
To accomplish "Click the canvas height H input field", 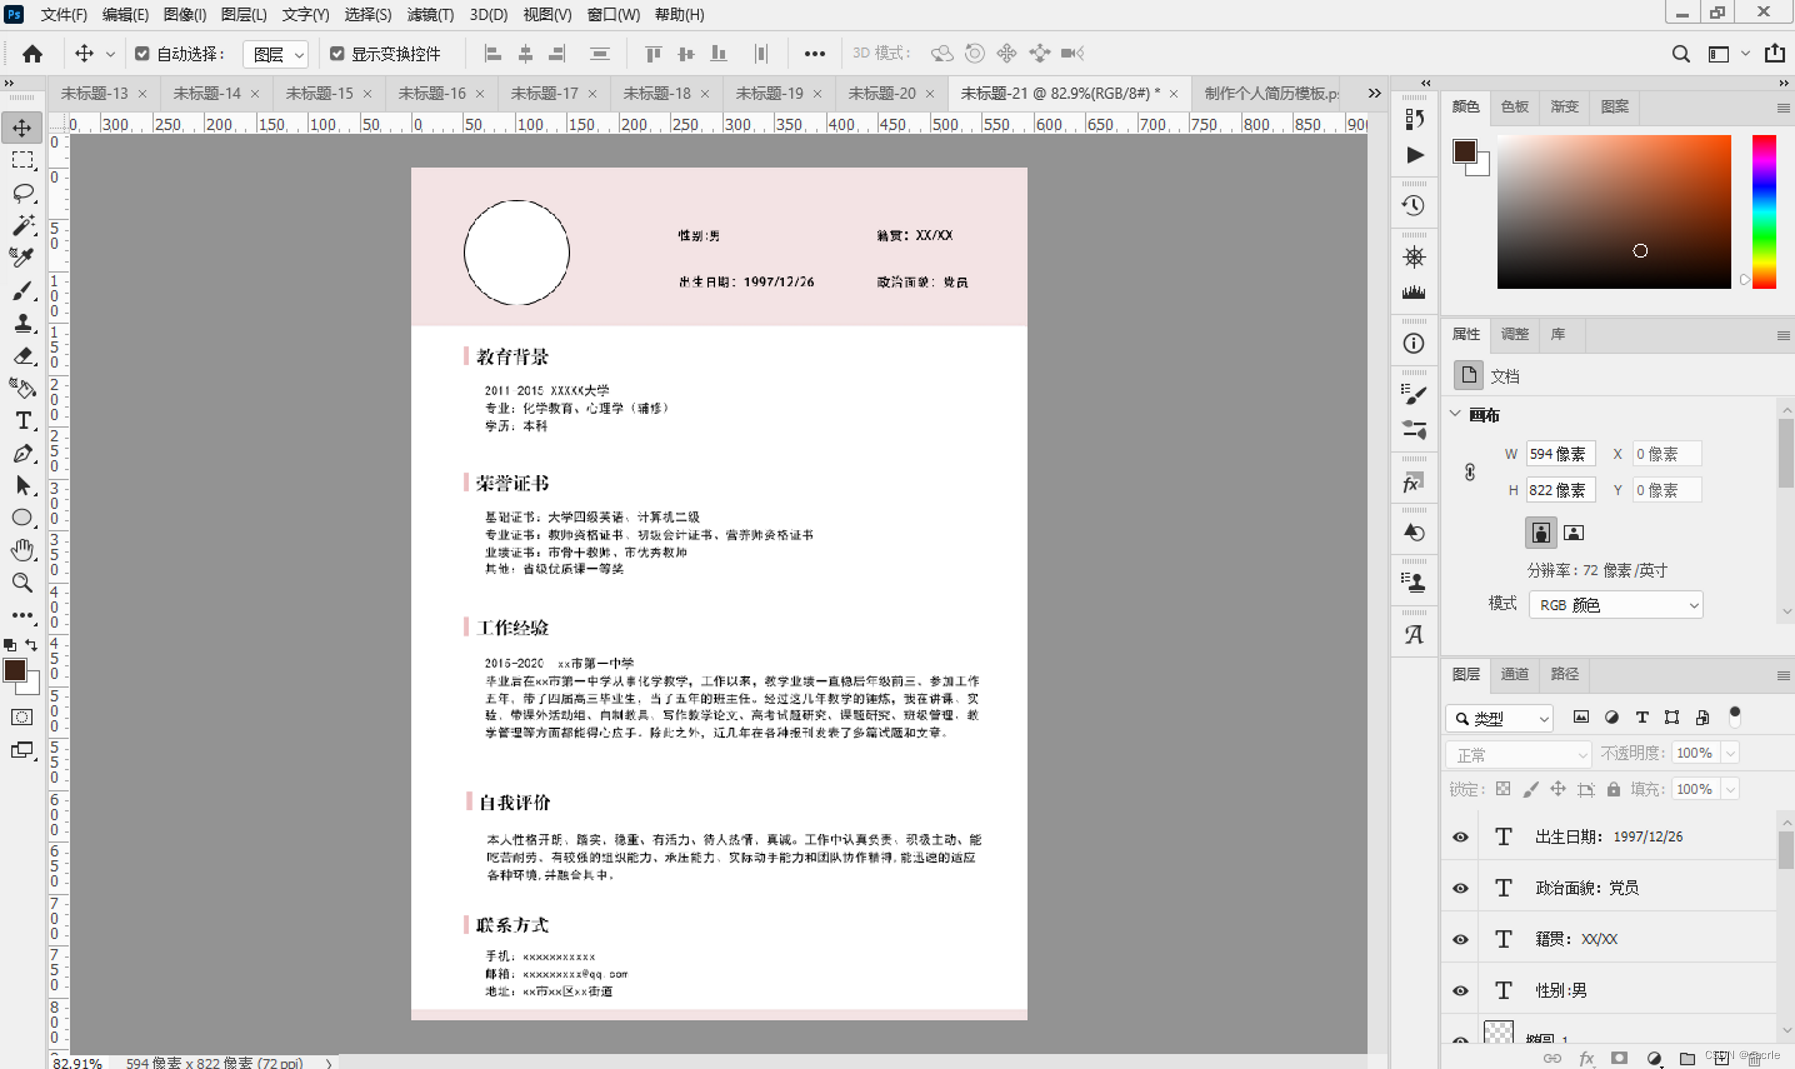I will tap(1560, 490).
